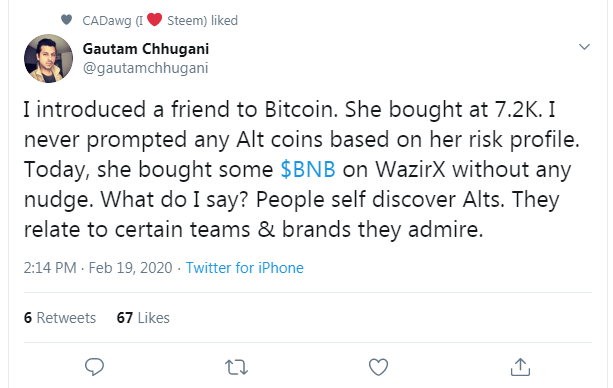Click the tweet body text about Bitcoin
This screenshot has height=388, width=613.
301,169
